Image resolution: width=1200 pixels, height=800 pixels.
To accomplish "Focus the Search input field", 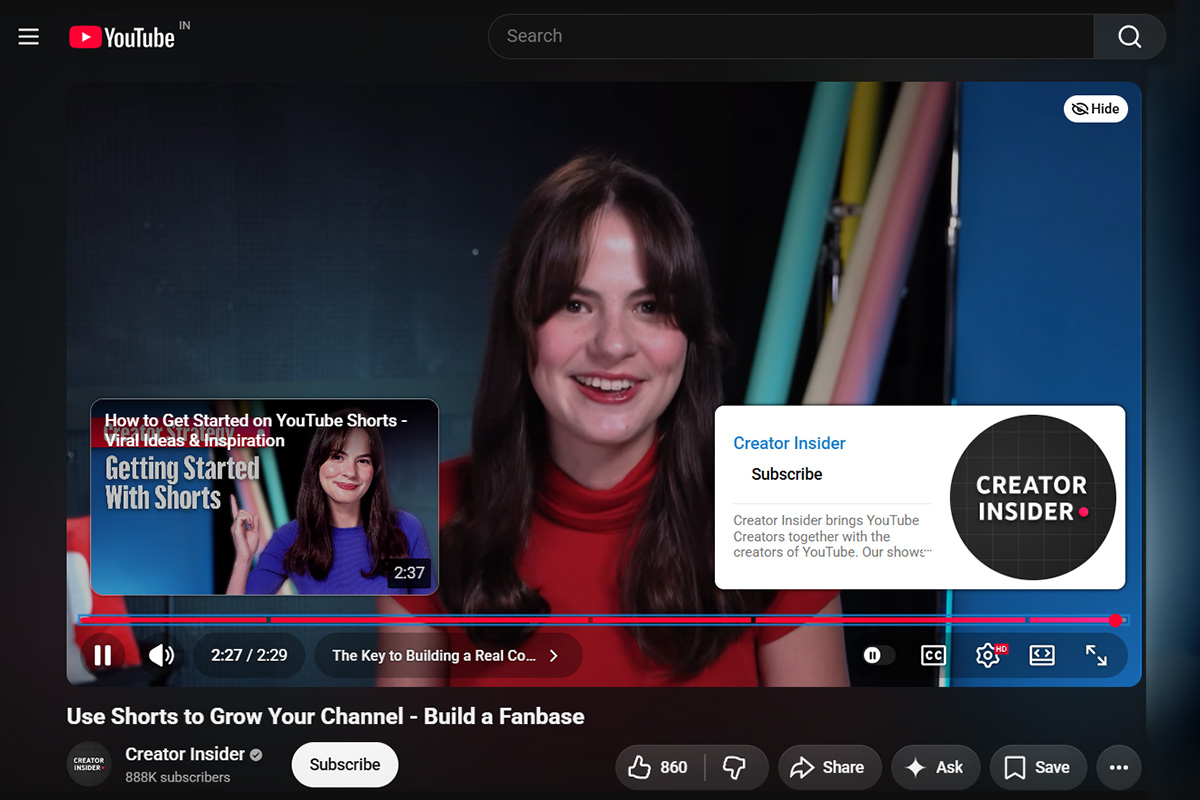I will pyautogui.click(x=790, y=37).
